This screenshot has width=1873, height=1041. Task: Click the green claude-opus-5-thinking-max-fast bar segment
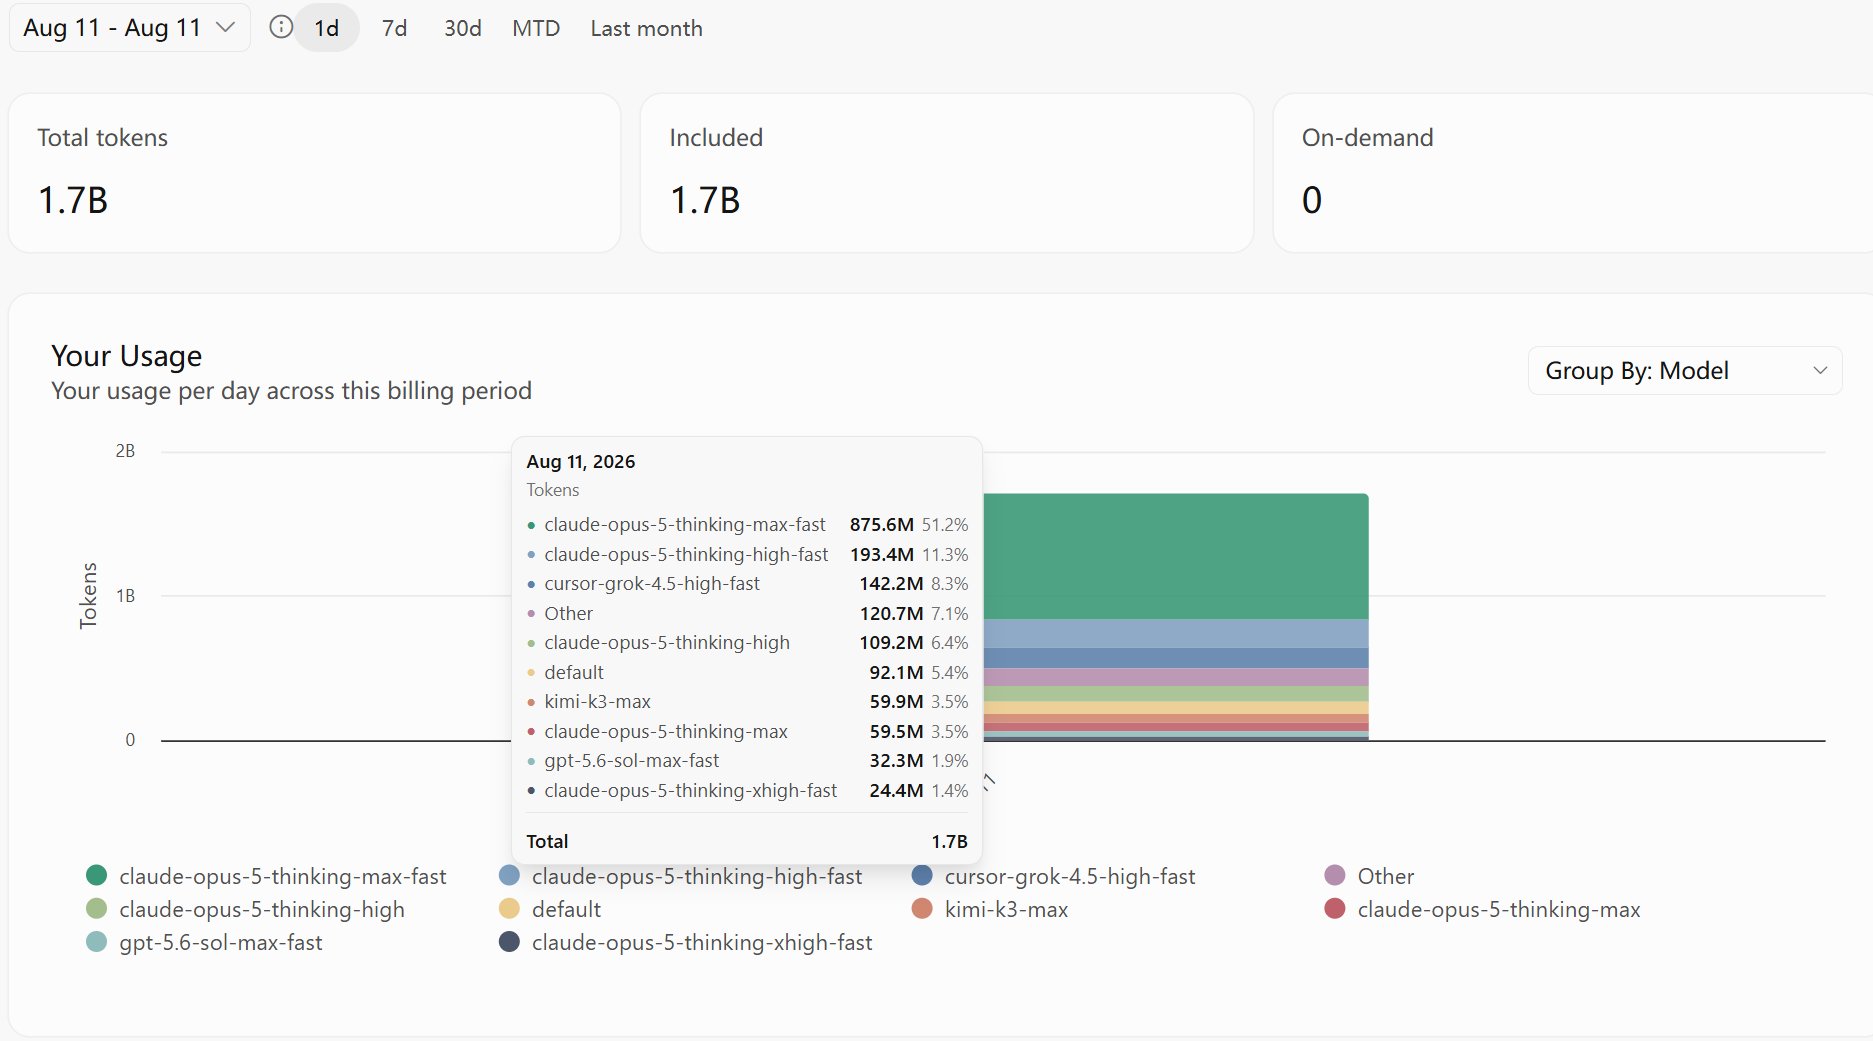[1176, 556]
